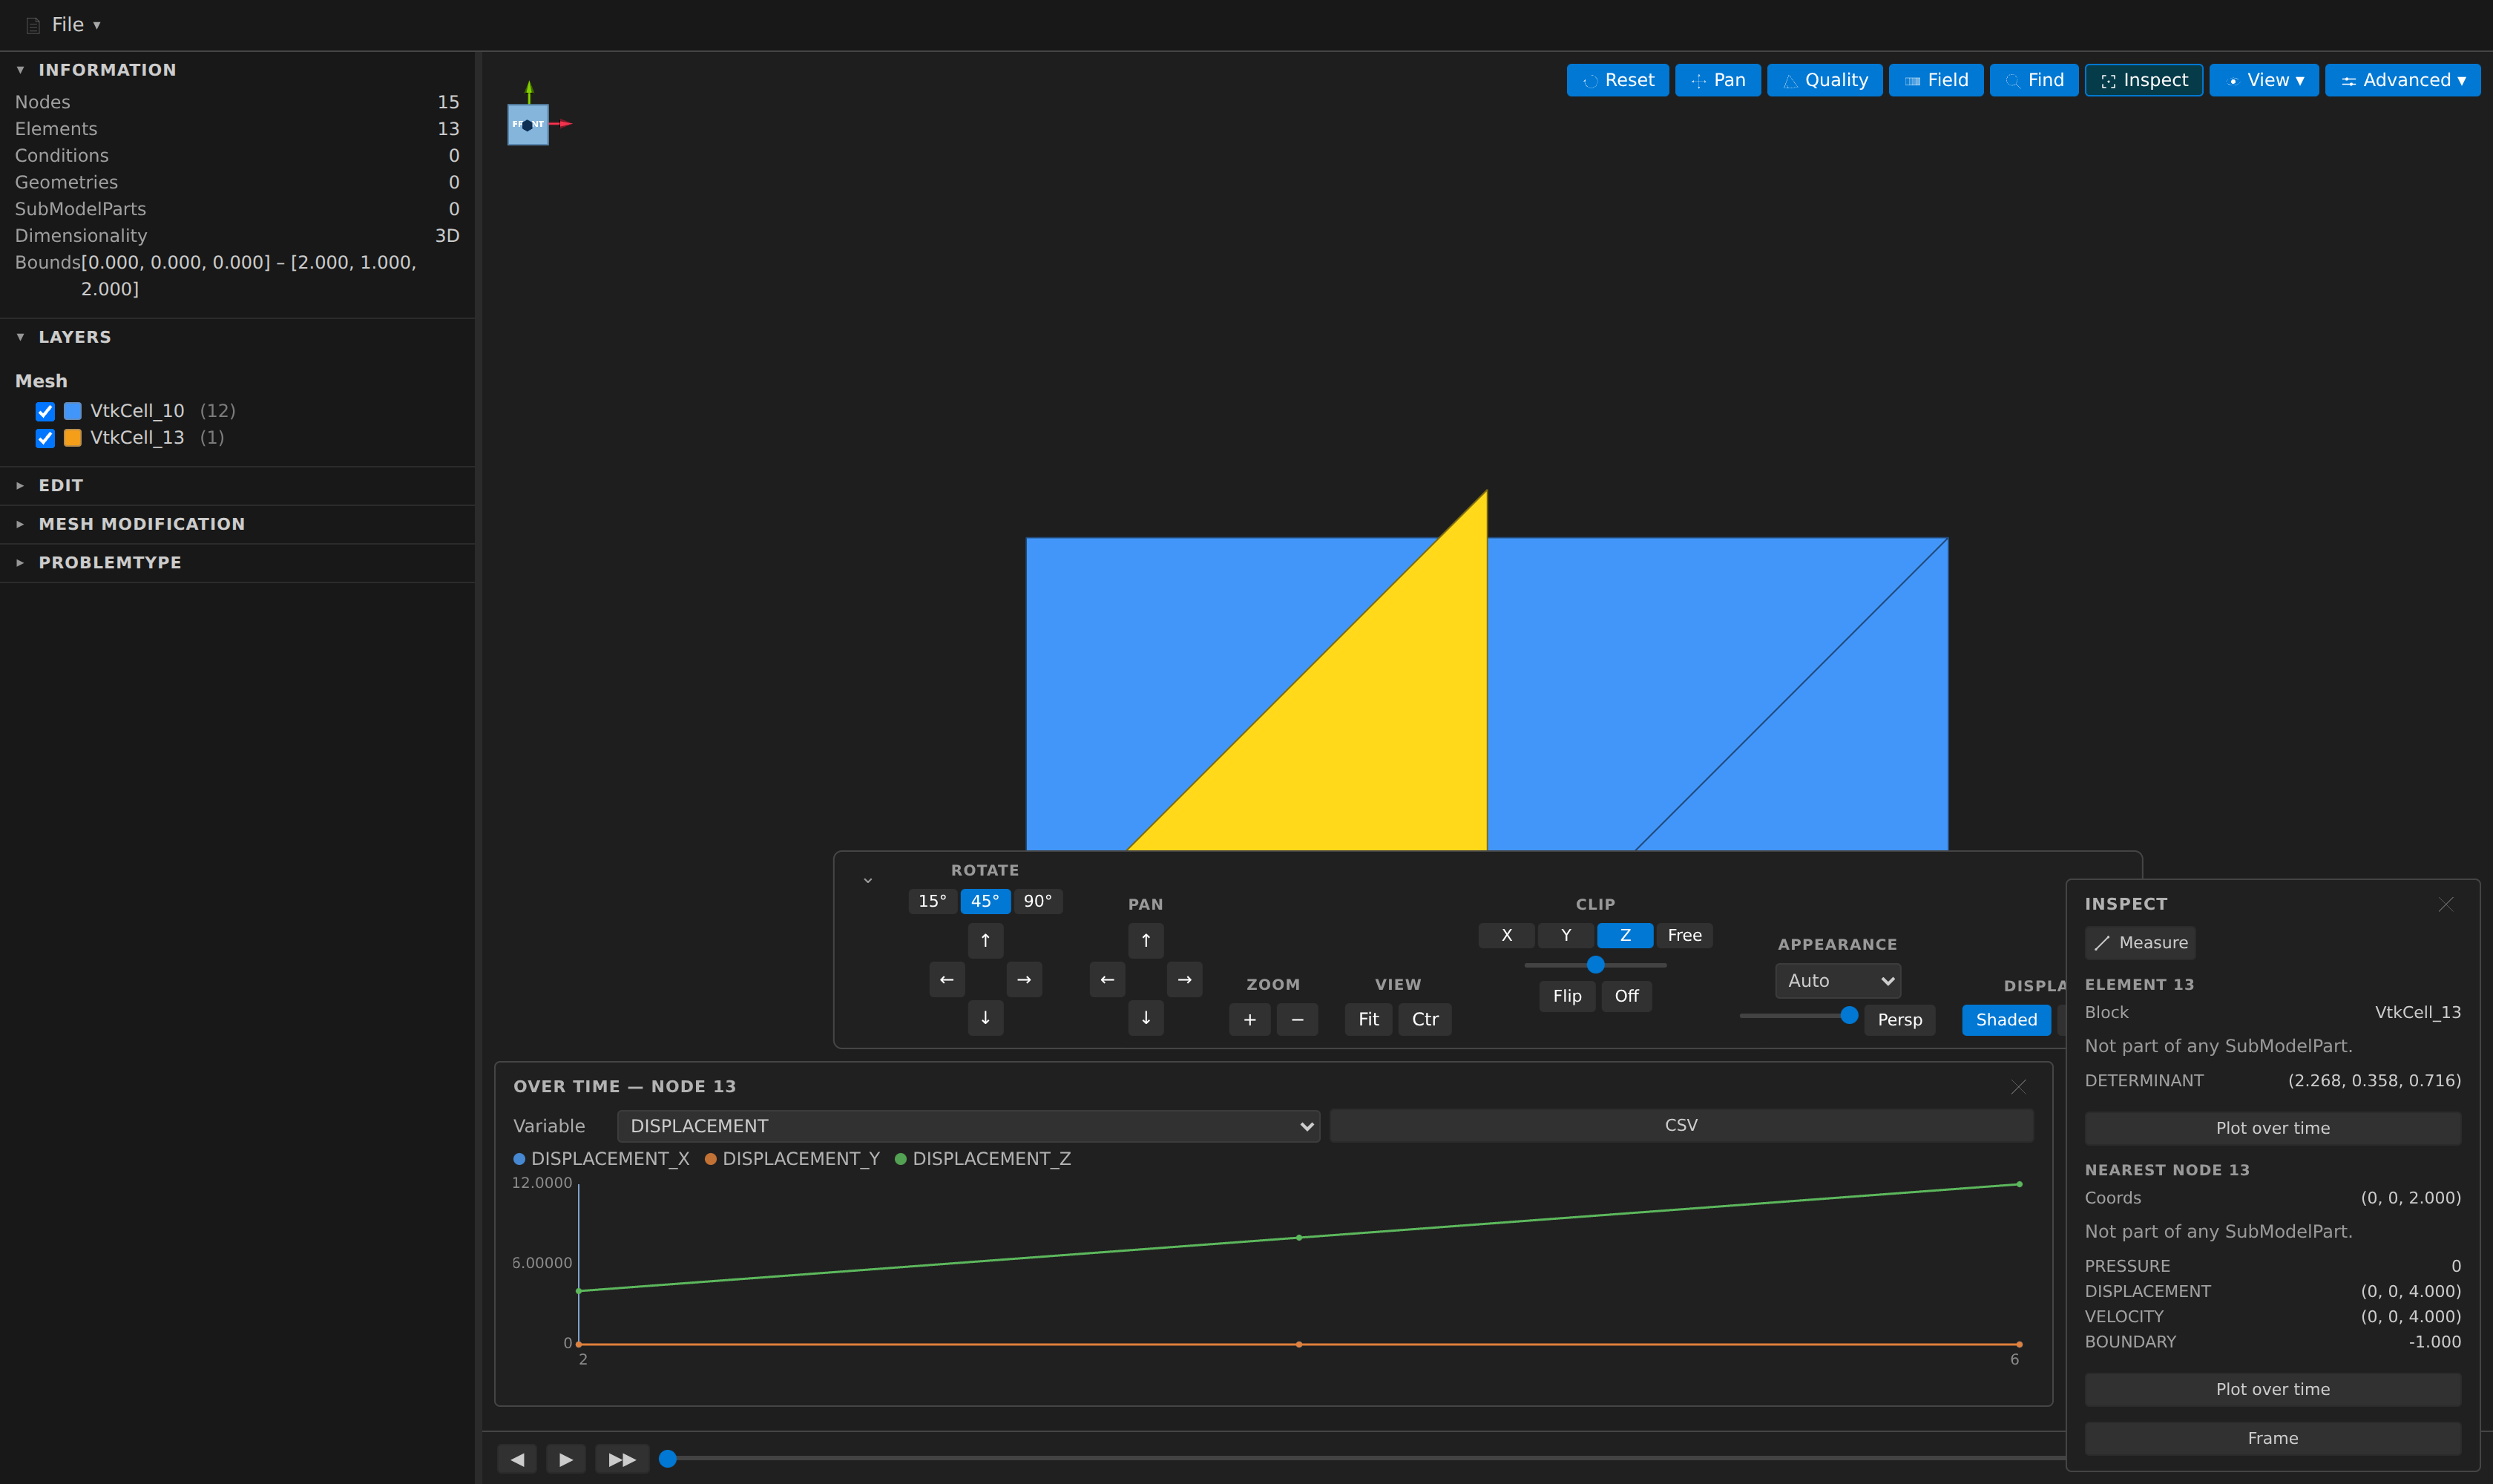Pan the view up

pos(1146,940)
